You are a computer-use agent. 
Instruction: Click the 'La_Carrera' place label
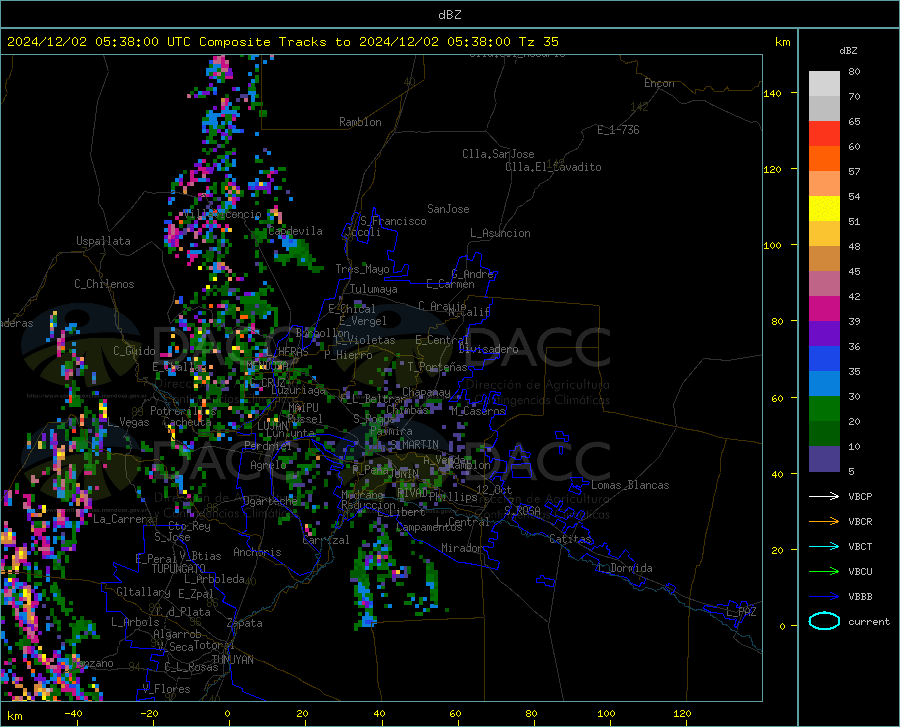pyautogui.click(x=123, y=519)
